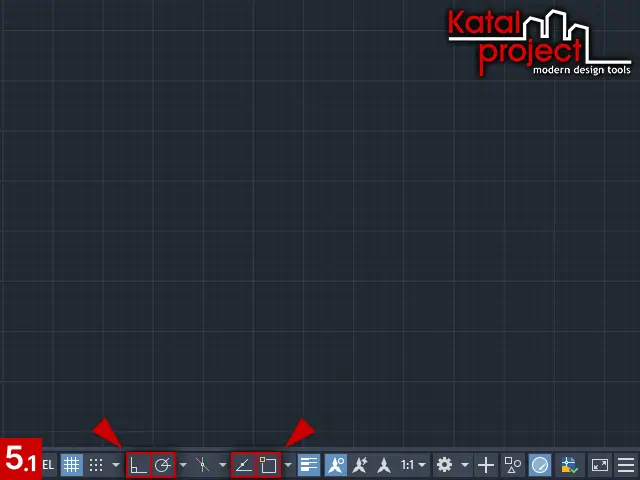Expand the polar tracking angle dropdown

coord(183,465)
